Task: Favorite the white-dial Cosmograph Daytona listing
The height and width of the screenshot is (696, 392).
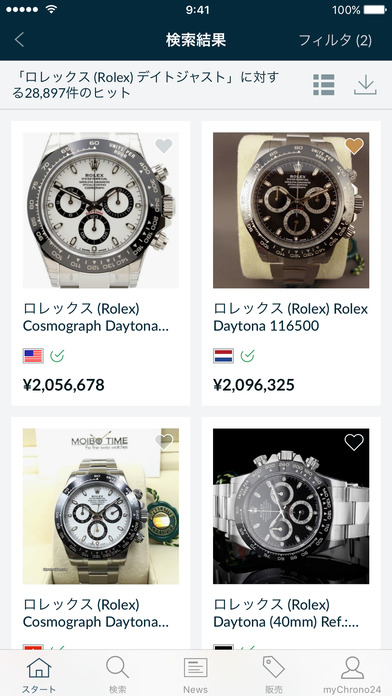Action: tap(164, 146)
